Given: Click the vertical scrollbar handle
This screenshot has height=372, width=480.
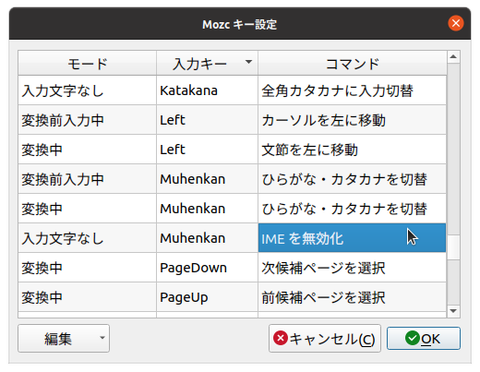Looking at the screenshot, I should [x=453, y=247].
